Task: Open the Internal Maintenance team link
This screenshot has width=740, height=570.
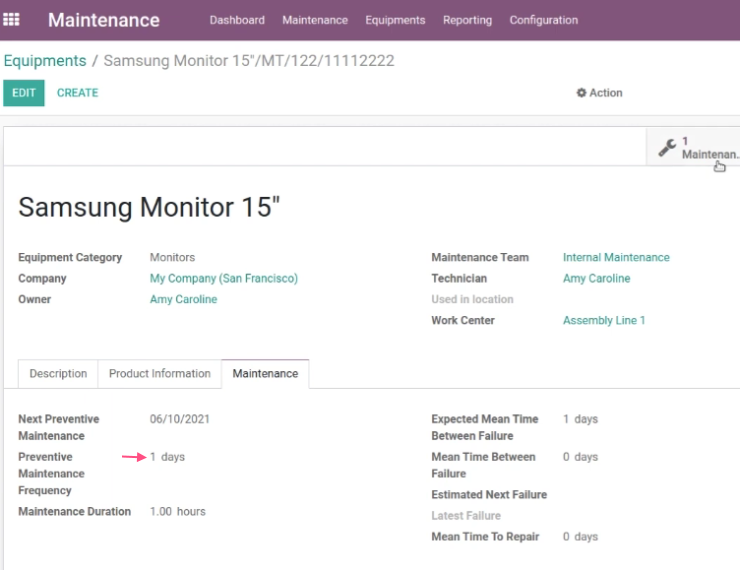Action: pyautogui.click(x=616, y=257)
